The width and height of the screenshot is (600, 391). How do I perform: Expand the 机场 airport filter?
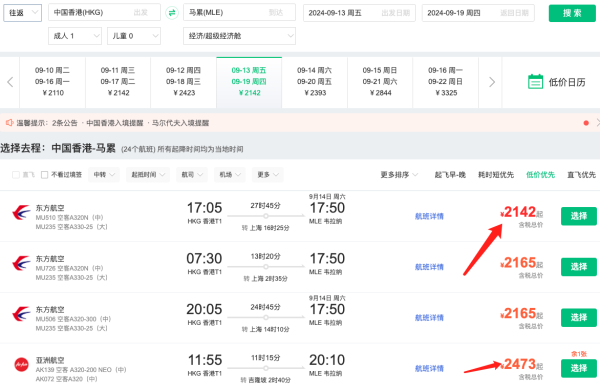(230, 175)
